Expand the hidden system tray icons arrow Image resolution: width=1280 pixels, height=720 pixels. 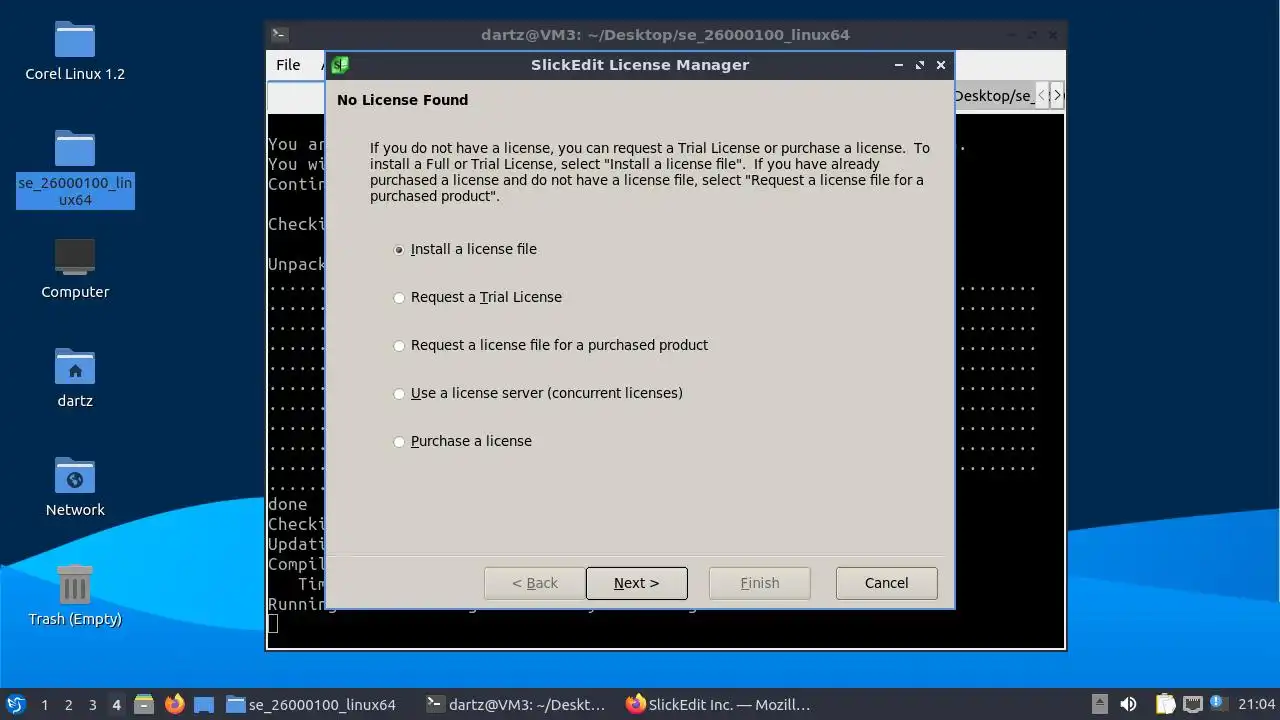pyautogui.click(x=1099, y=704)
